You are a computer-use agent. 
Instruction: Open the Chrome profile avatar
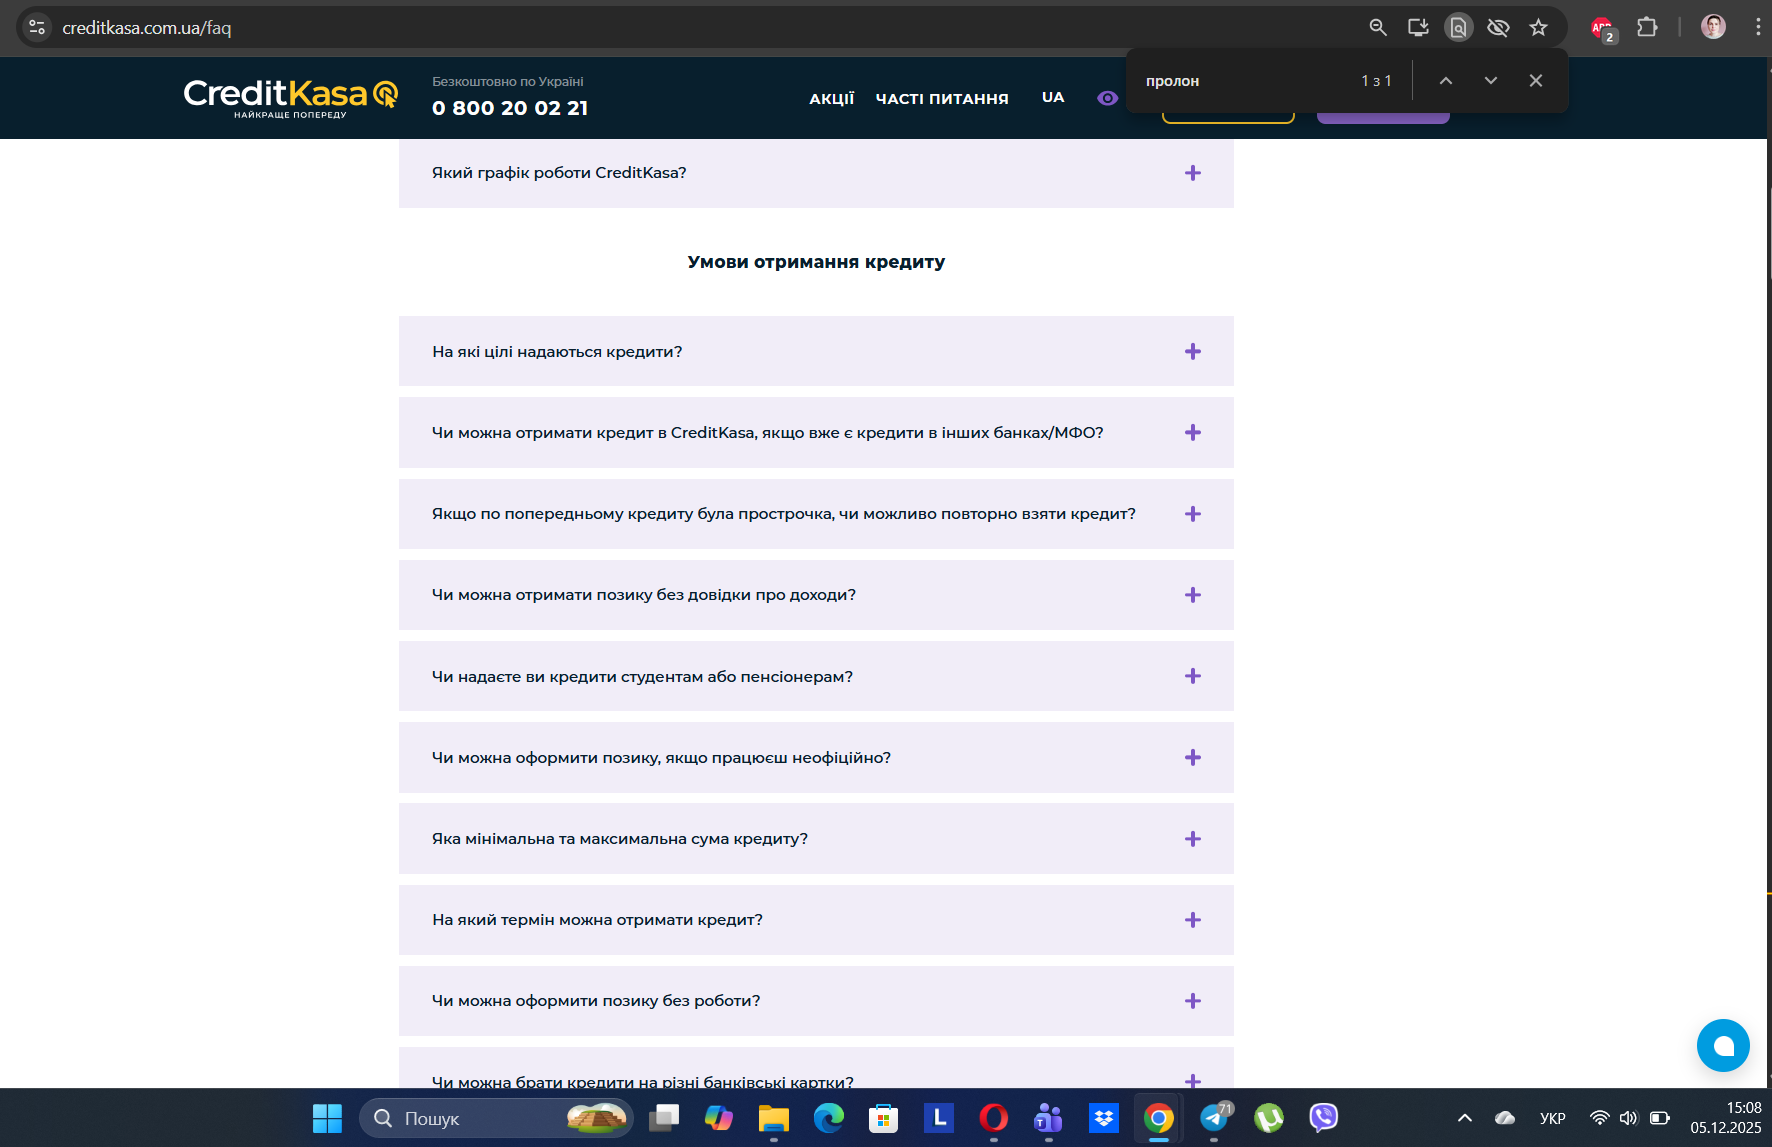(x=1713, y=27)
